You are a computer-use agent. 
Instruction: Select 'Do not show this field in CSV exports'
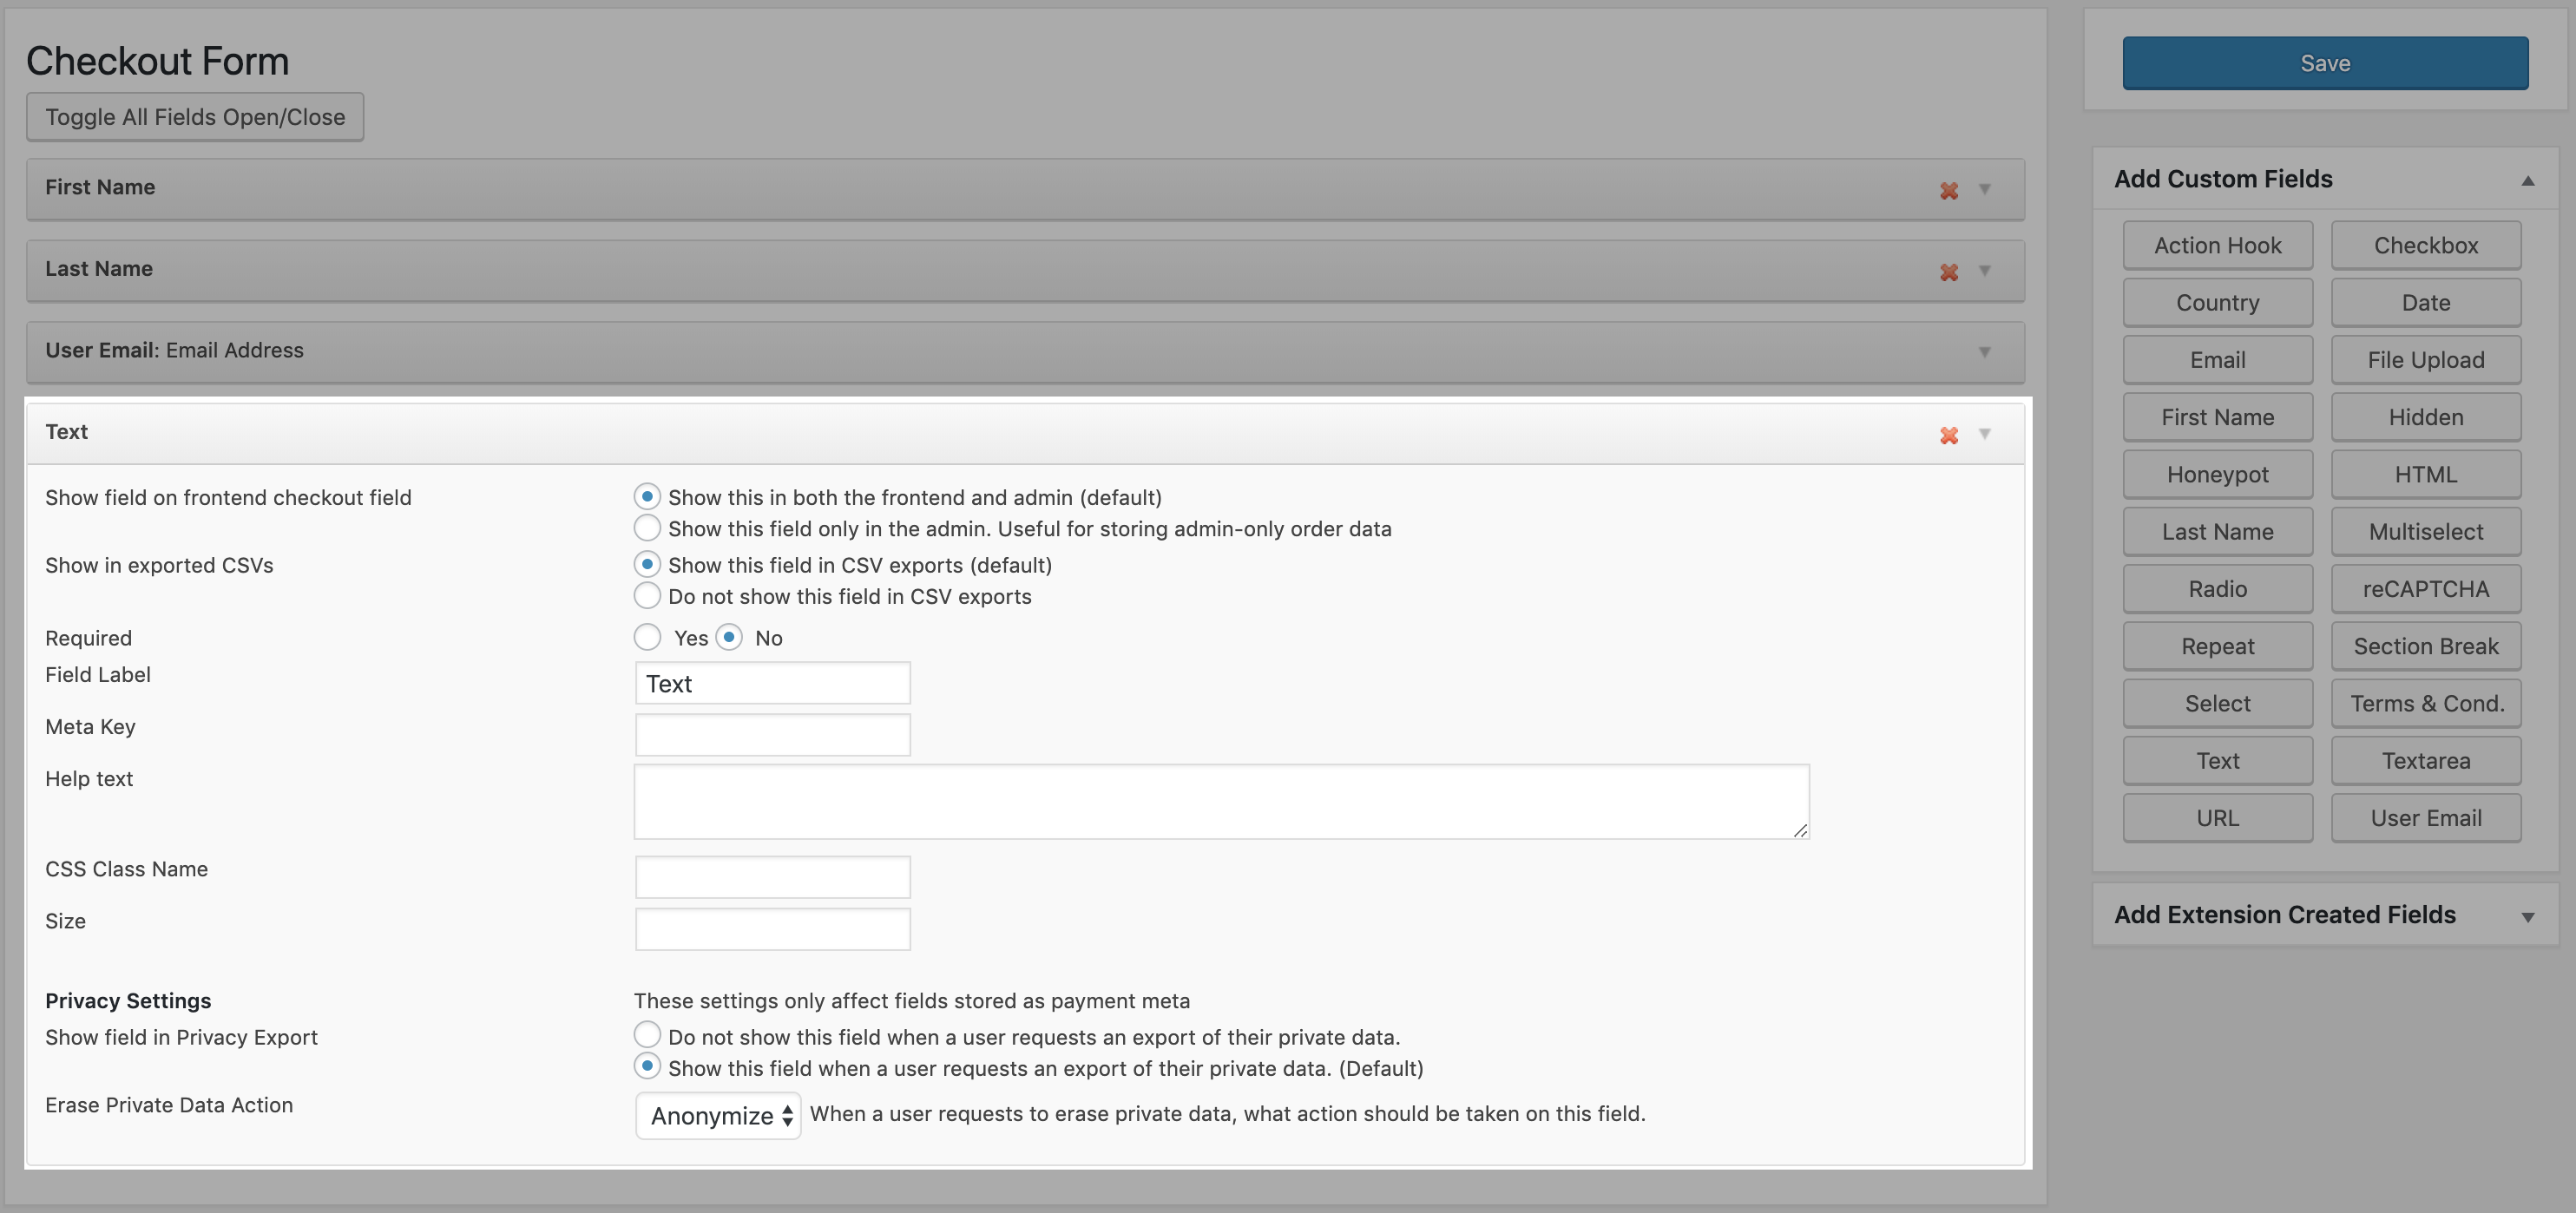(646, 596)
